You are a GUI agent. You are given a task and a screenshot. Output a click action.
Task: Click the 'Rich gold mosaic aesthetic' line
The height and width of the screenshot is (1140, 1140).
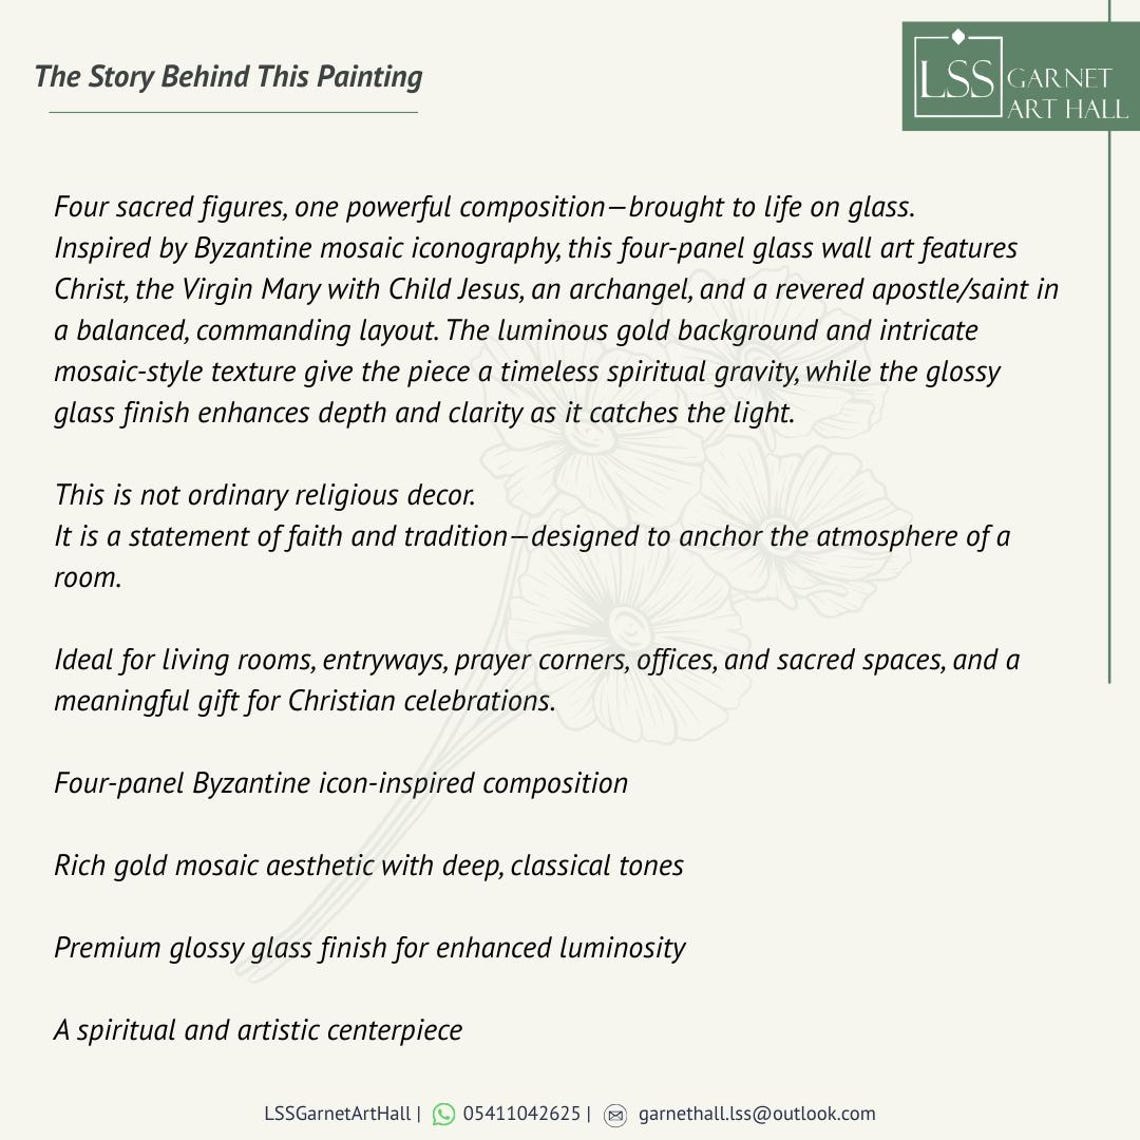click(x=369, y=866)
